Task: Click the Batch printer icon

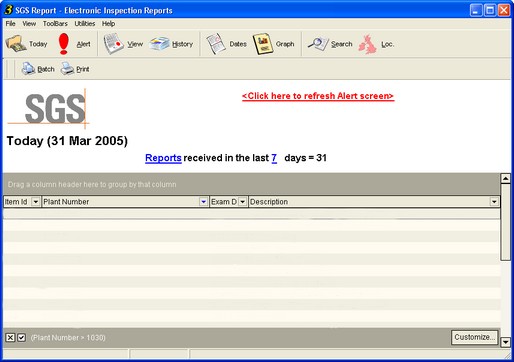Action: [x=28, y=69]
